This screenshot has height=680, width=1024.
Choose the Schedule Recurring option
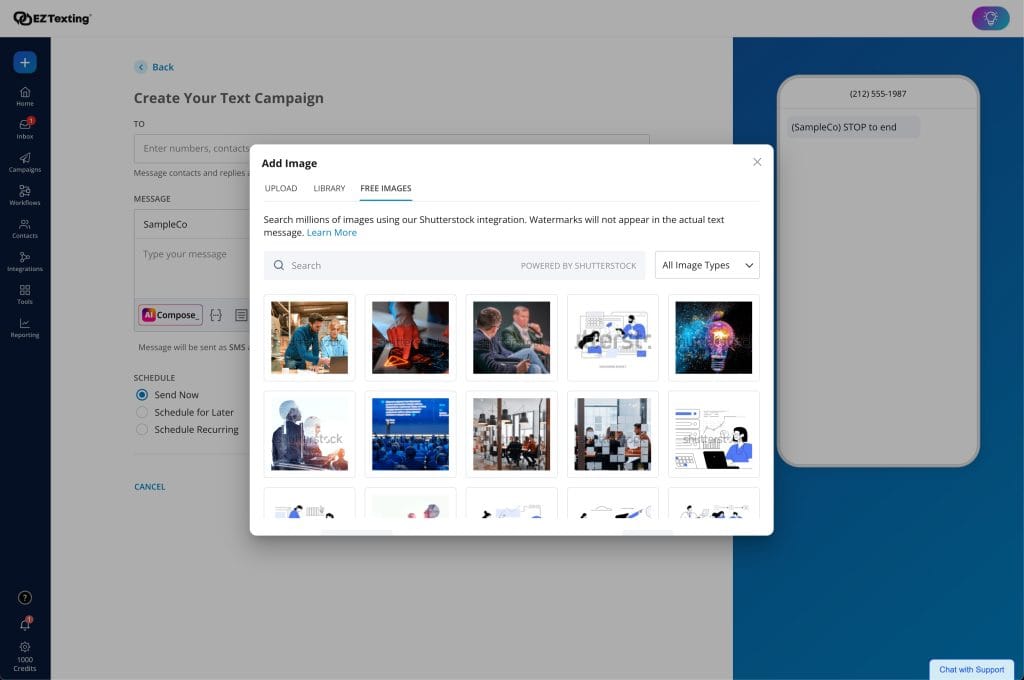(142, 429)
